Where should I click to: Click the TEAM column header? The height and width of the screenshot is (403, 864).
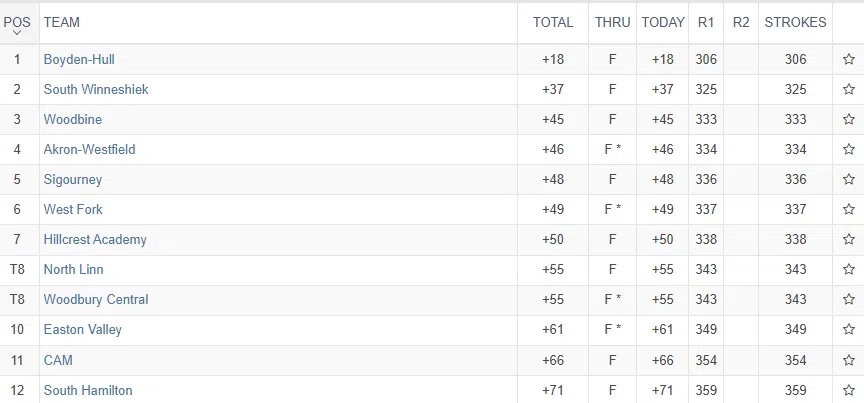(62, 22)
